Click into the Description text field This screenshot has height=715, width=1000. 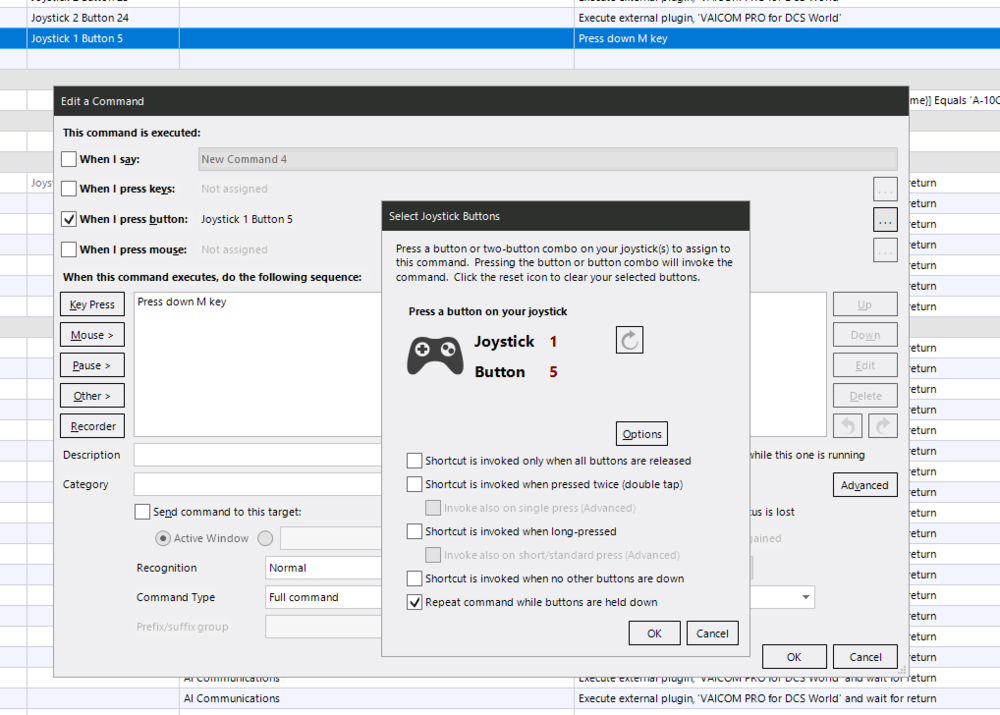coord(255,455)
